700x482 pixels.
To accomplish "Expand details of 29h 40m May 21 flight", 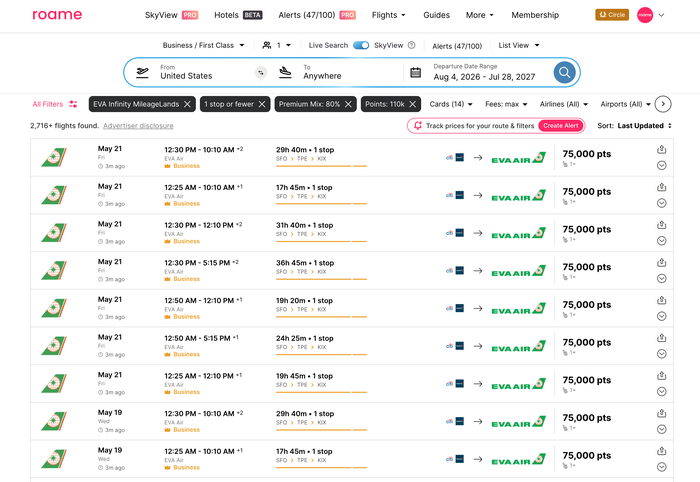I will tap(662, 166).
